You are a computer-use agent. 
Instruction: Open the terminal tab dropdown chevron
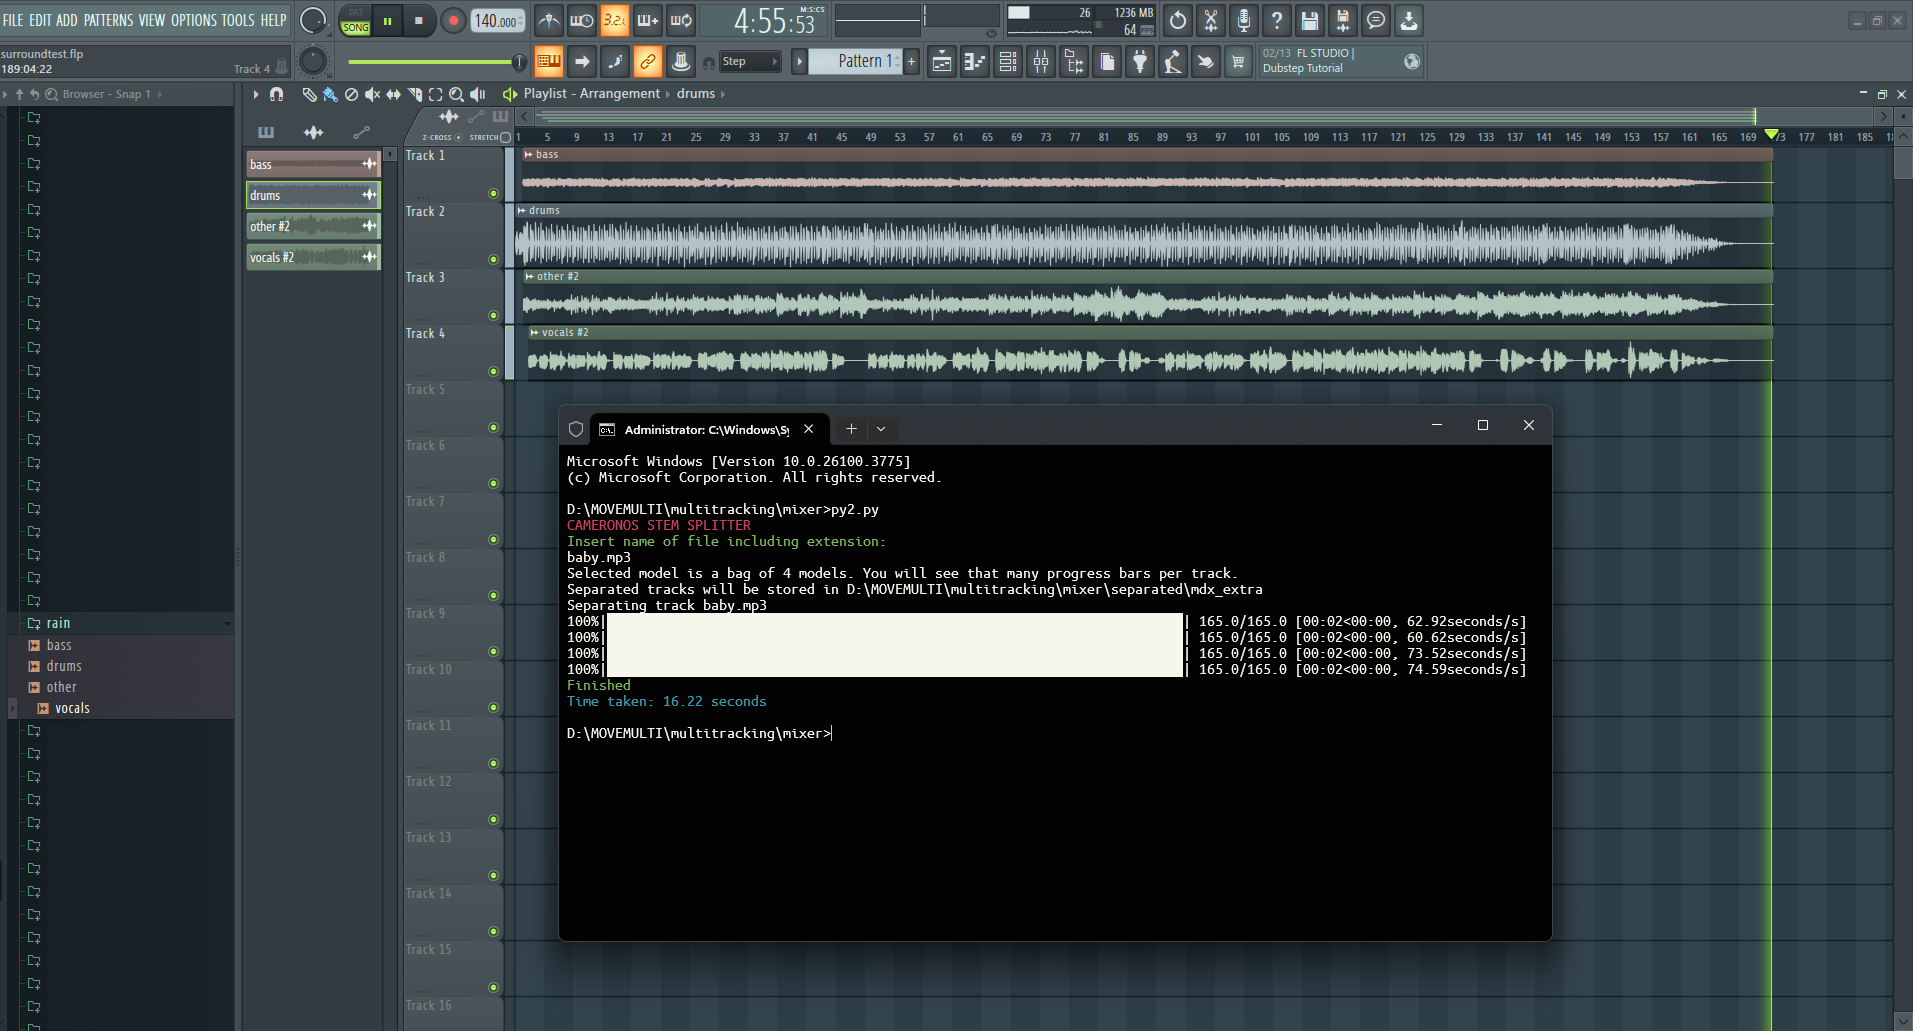coord(881,429)
